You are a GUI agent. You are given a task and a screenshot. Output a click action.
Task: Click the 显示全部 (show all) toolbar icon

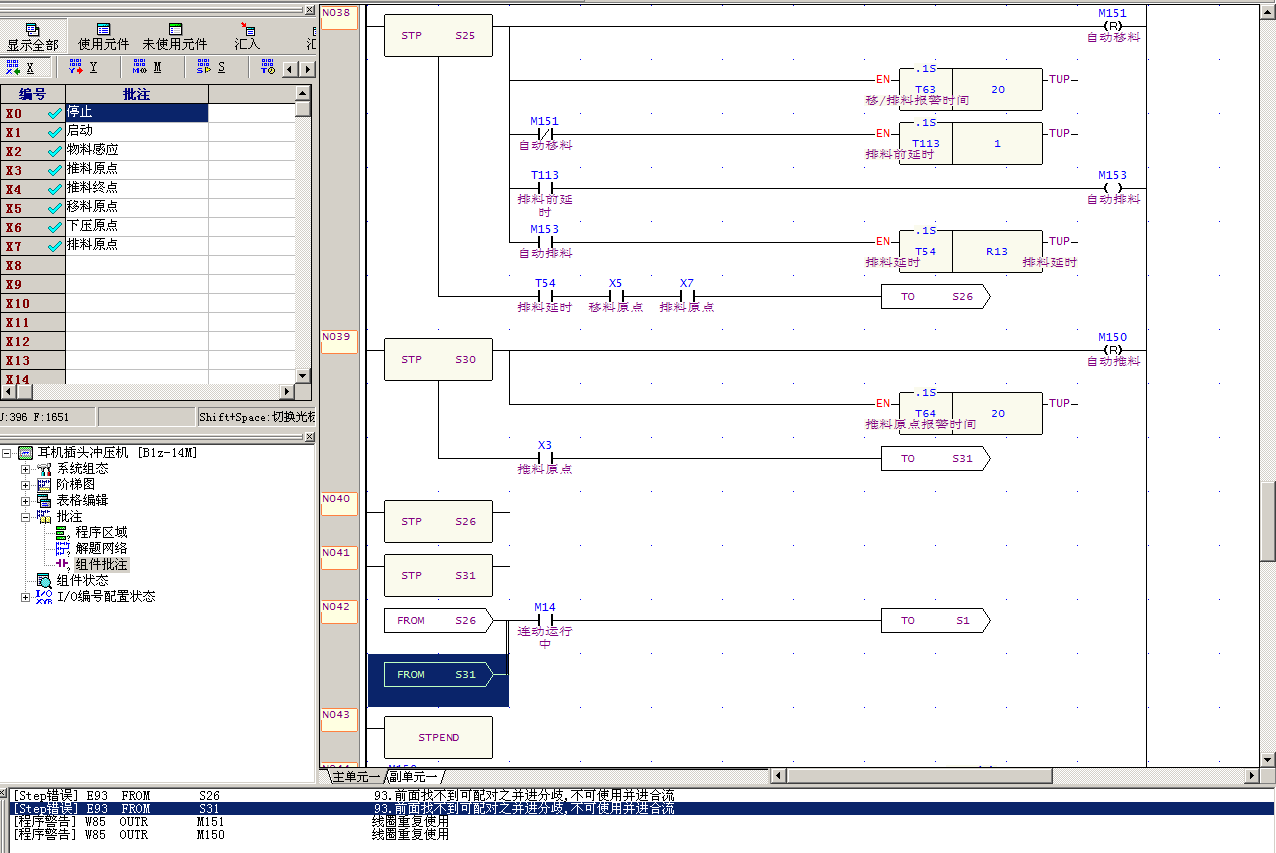[32, 30]
